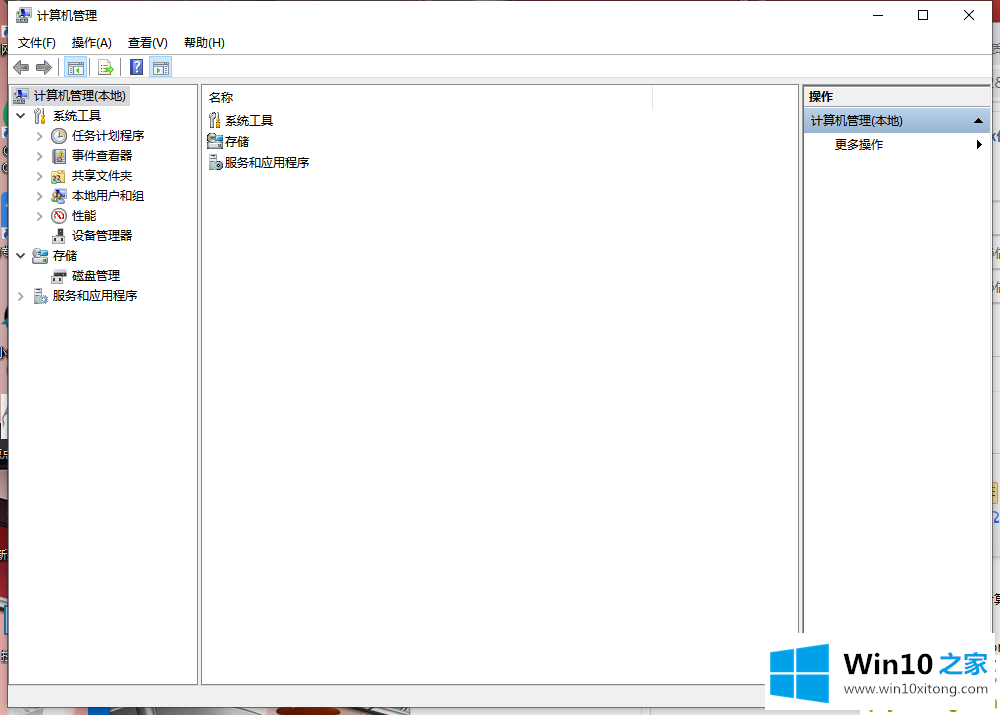Click the 存储 storage icon in tree
Image resolution: width=1000 pixels, height=715 pixels.
click(40, 256)
